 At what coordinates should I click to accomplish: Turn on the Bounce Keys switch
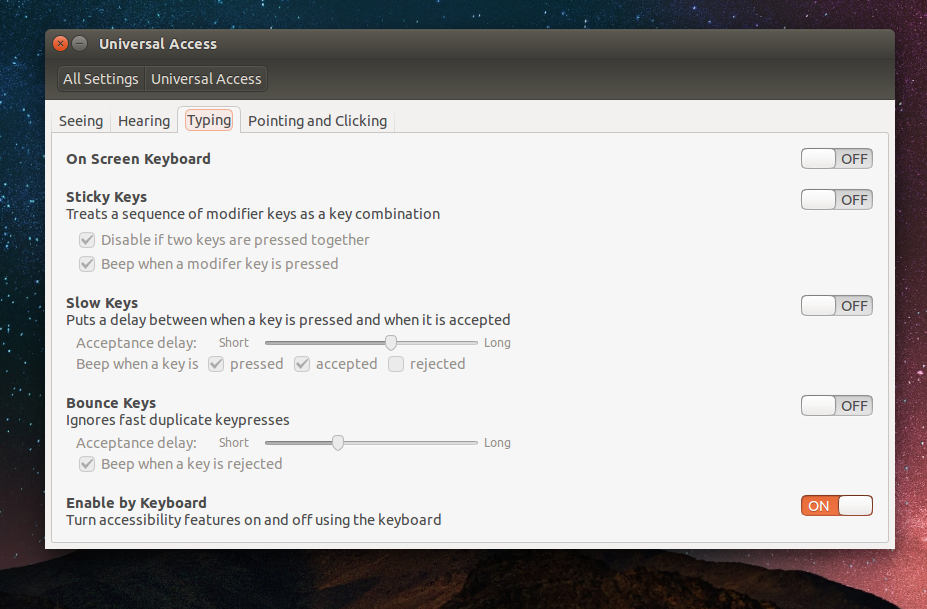pos(837,406)
